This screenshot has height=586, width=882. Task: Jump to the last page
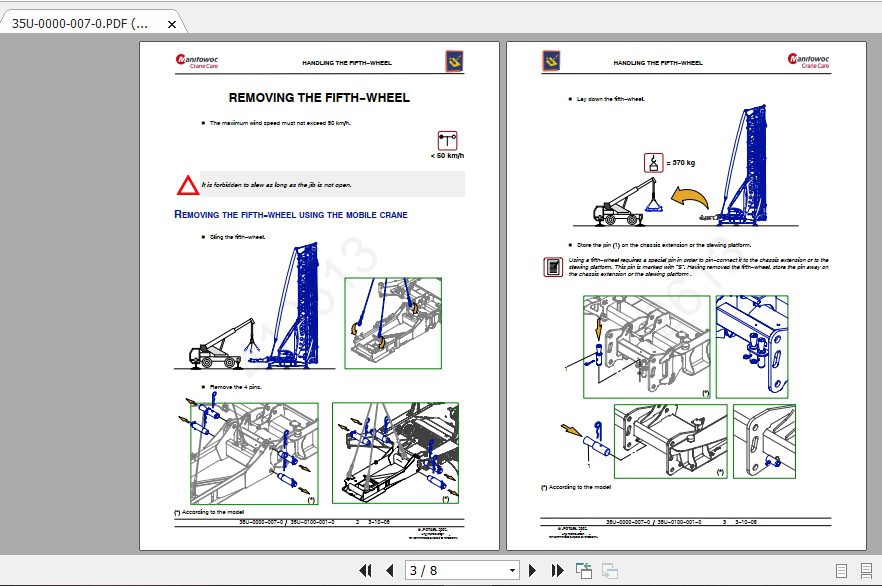tap(557, 571)
